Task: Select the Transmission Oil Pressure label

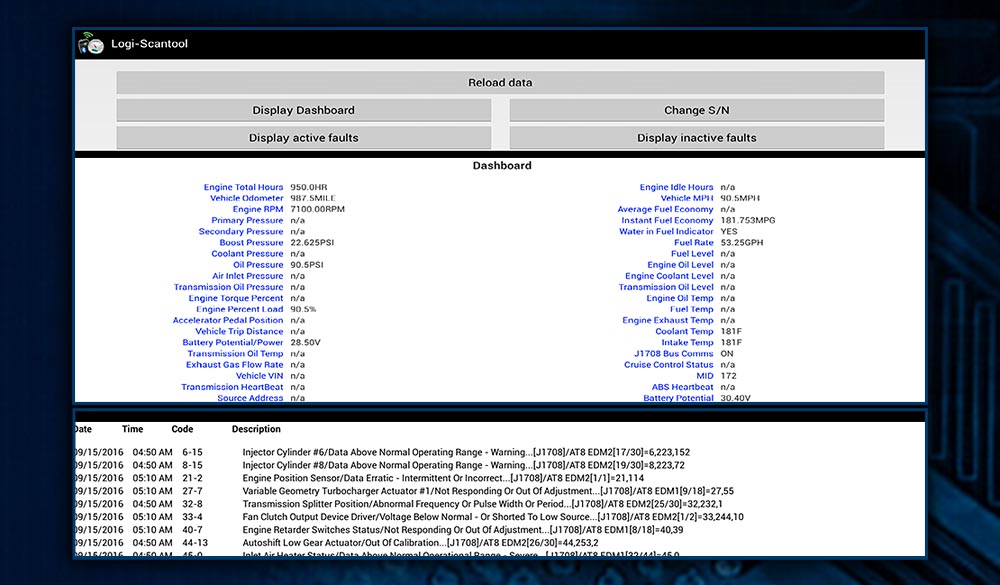Action: pyautogui.click(x=228, y=287)
